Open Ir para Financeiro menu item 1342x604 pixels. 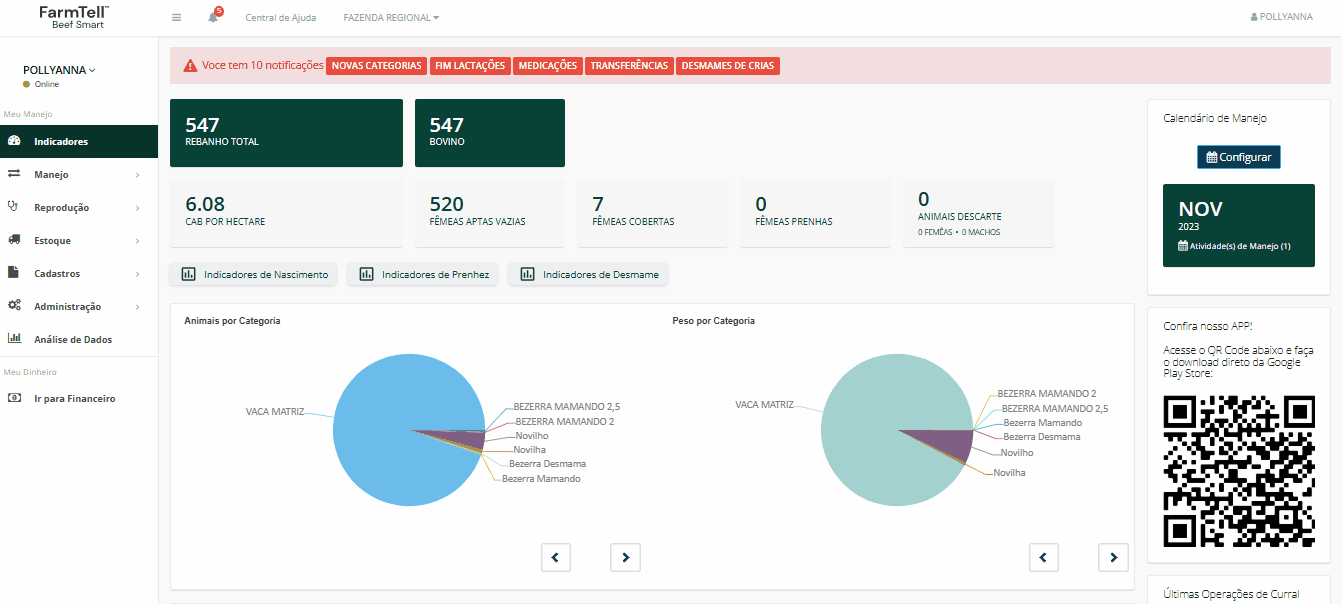(x=74, y=399)
